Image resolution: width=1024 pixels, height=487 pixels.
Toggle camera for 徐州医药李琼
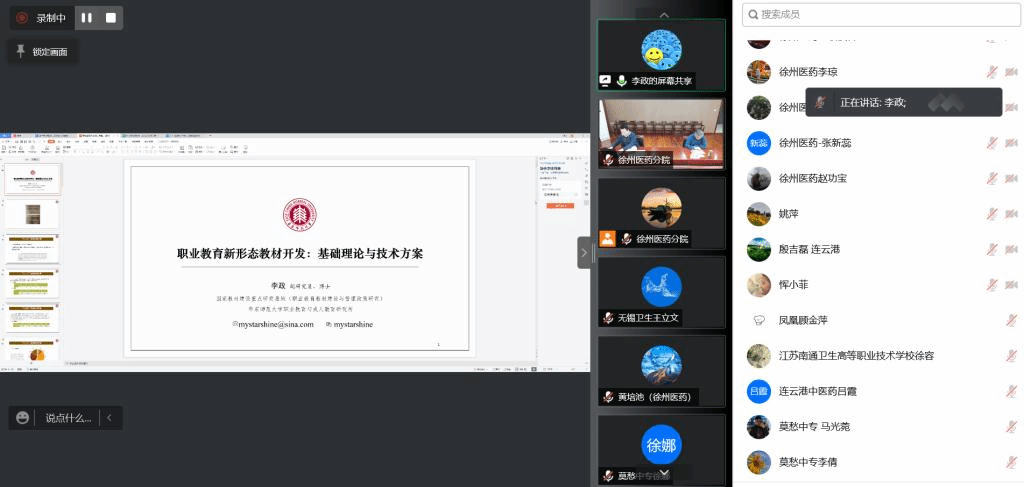1011,72
